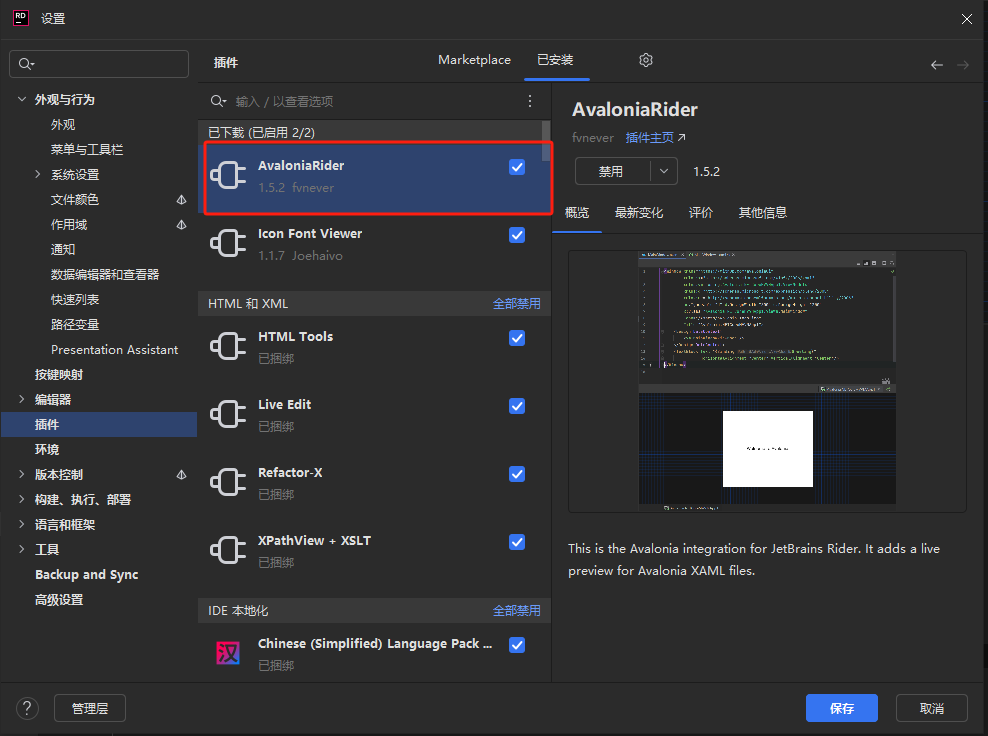Select 按键映射 in the settings tree
988x736 pixels.
[x=59, y=375]
